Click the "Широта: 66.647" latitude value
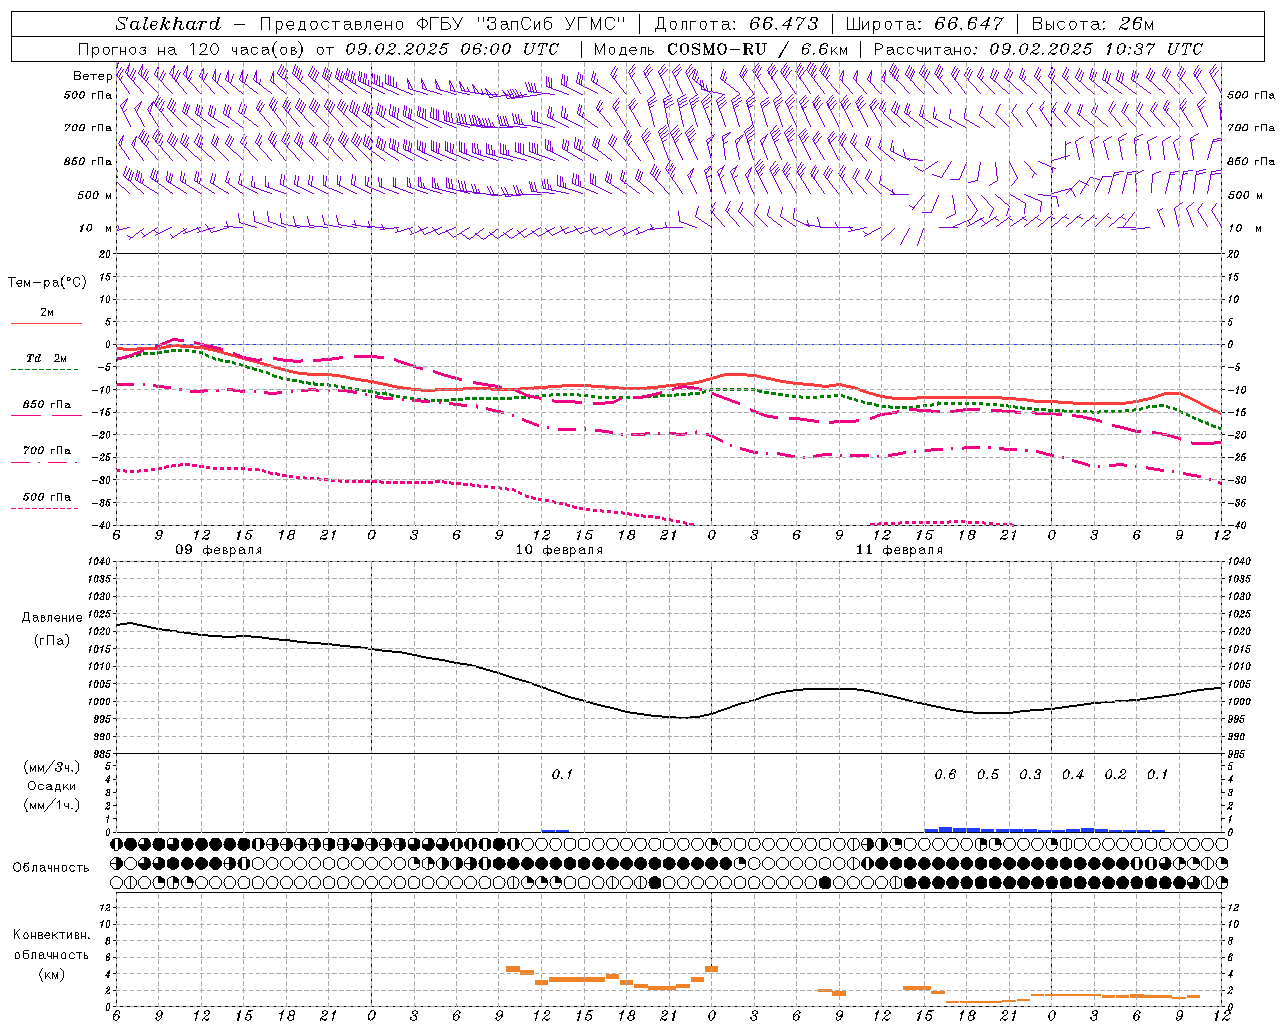Image resolution: width=1280 pixels, height=1024 pixels. (926, 24)
